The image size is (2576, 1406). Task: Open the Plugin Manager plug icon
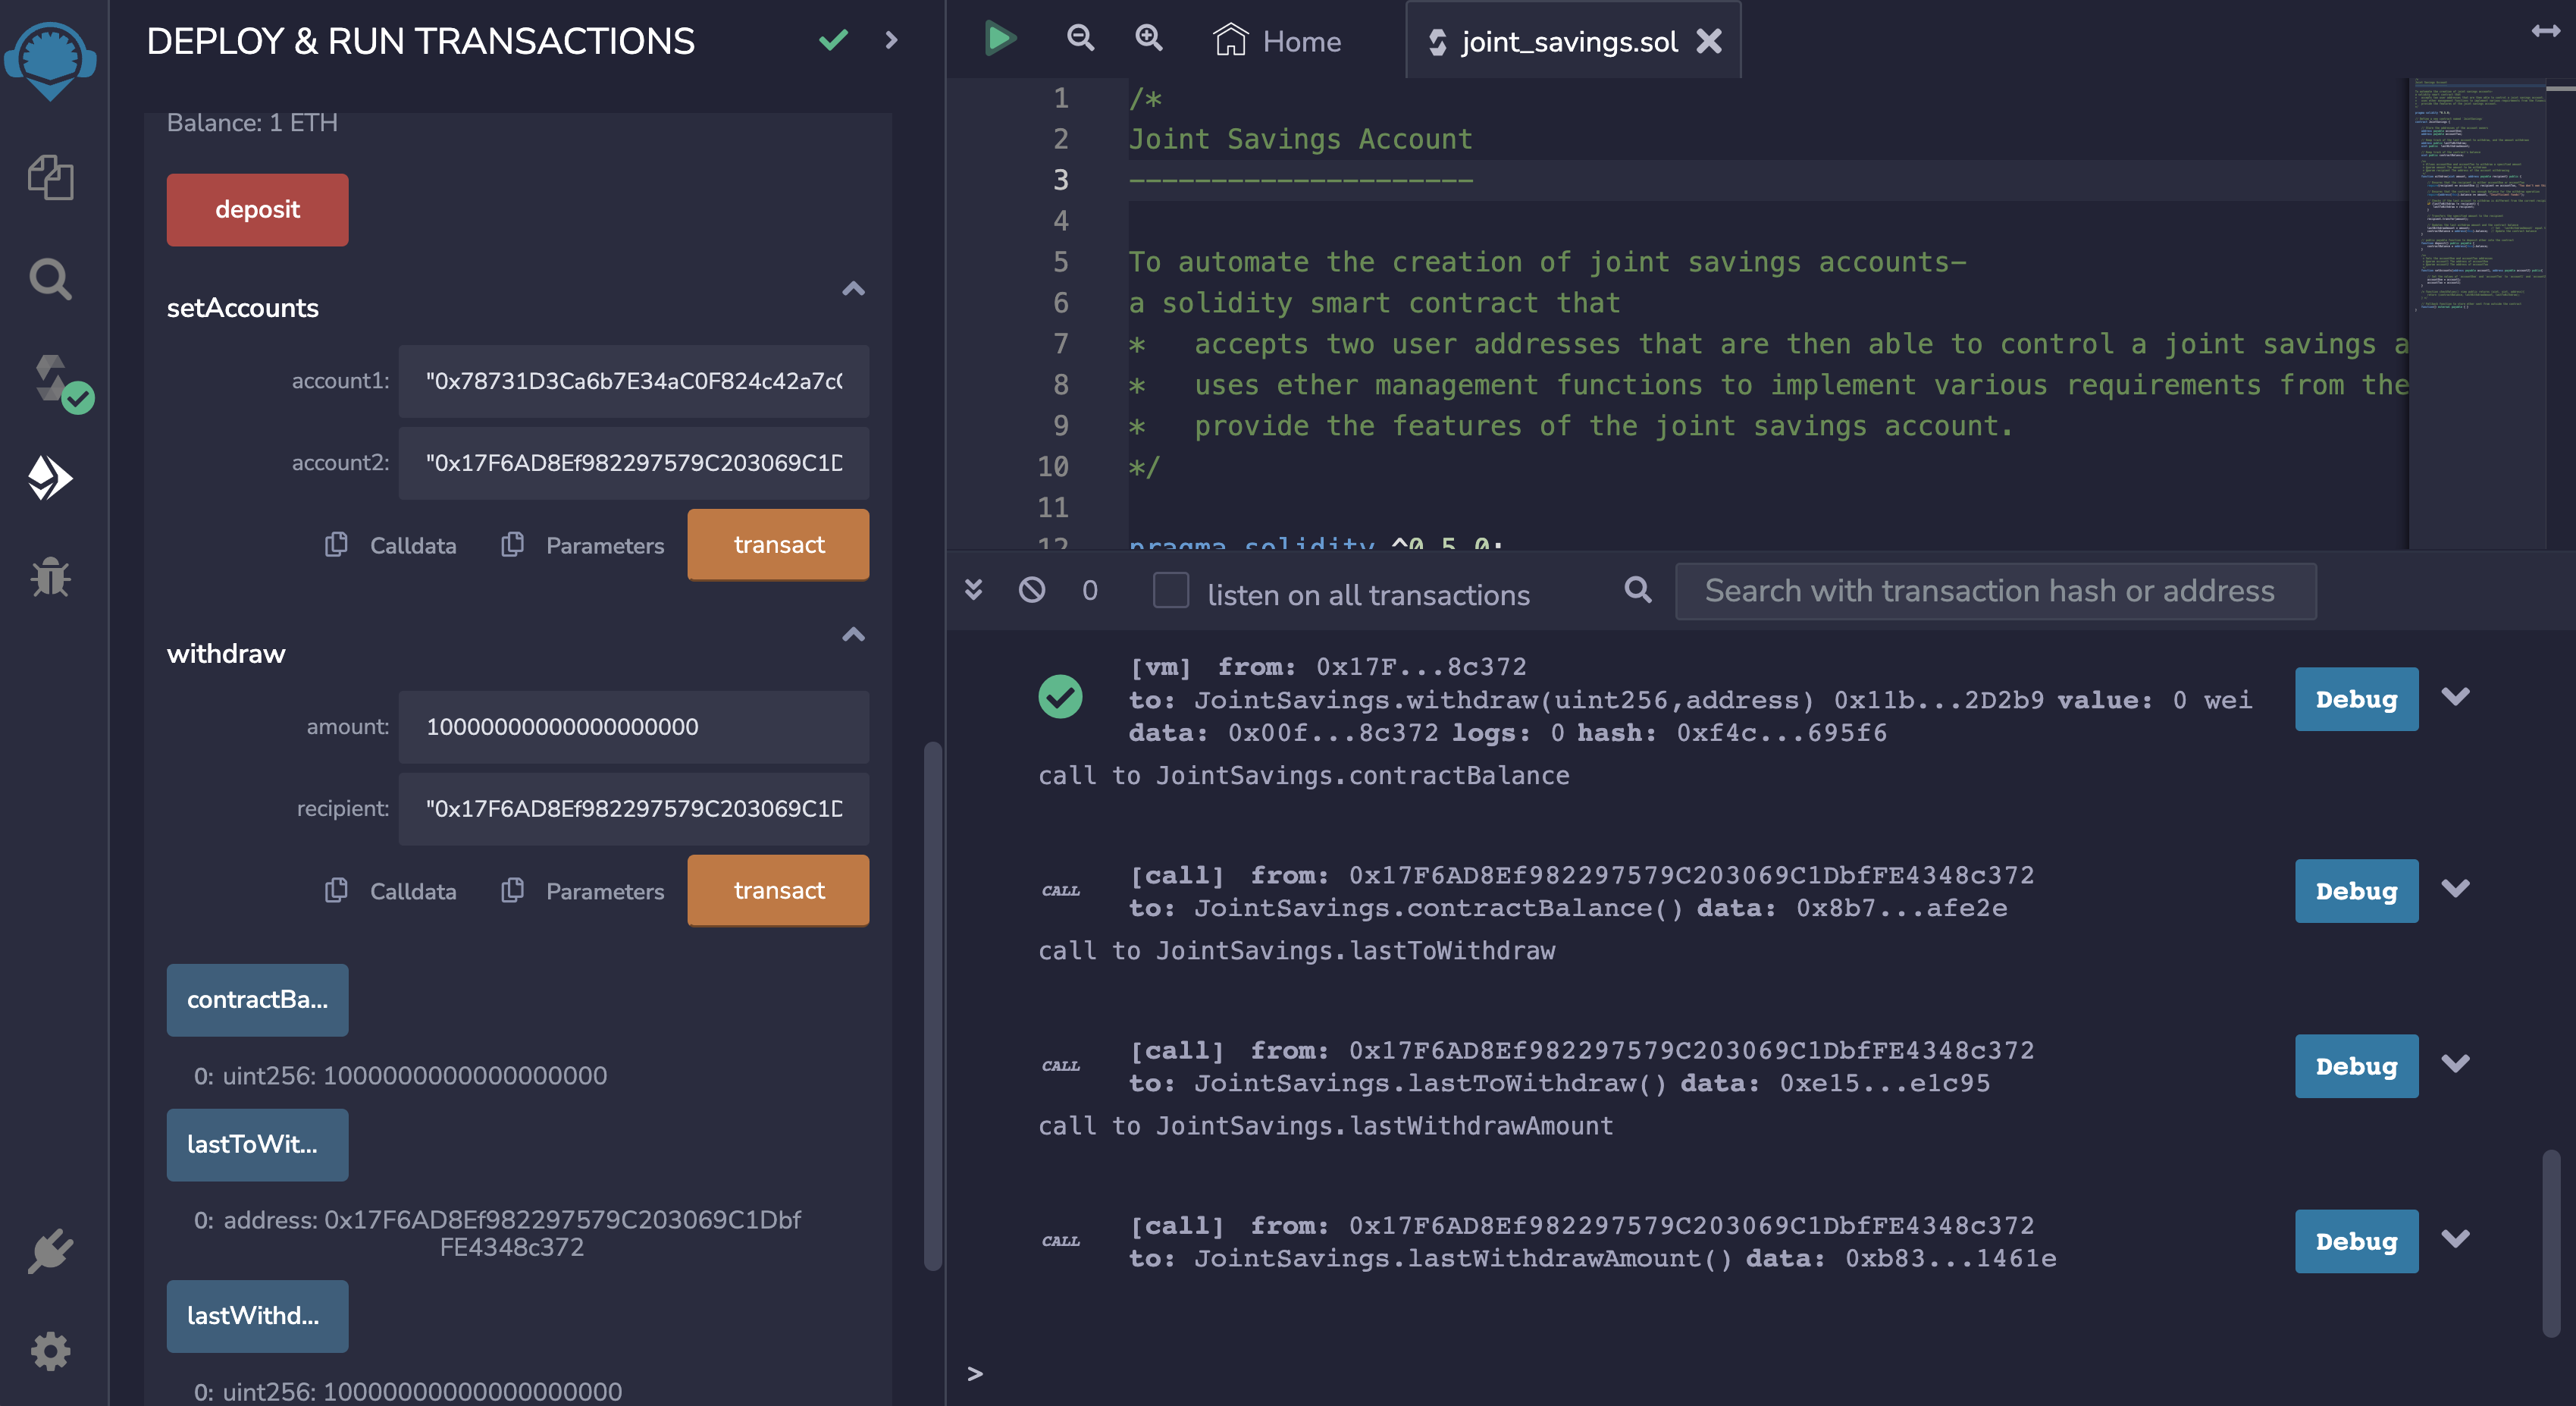click(x=50, y=1251)
